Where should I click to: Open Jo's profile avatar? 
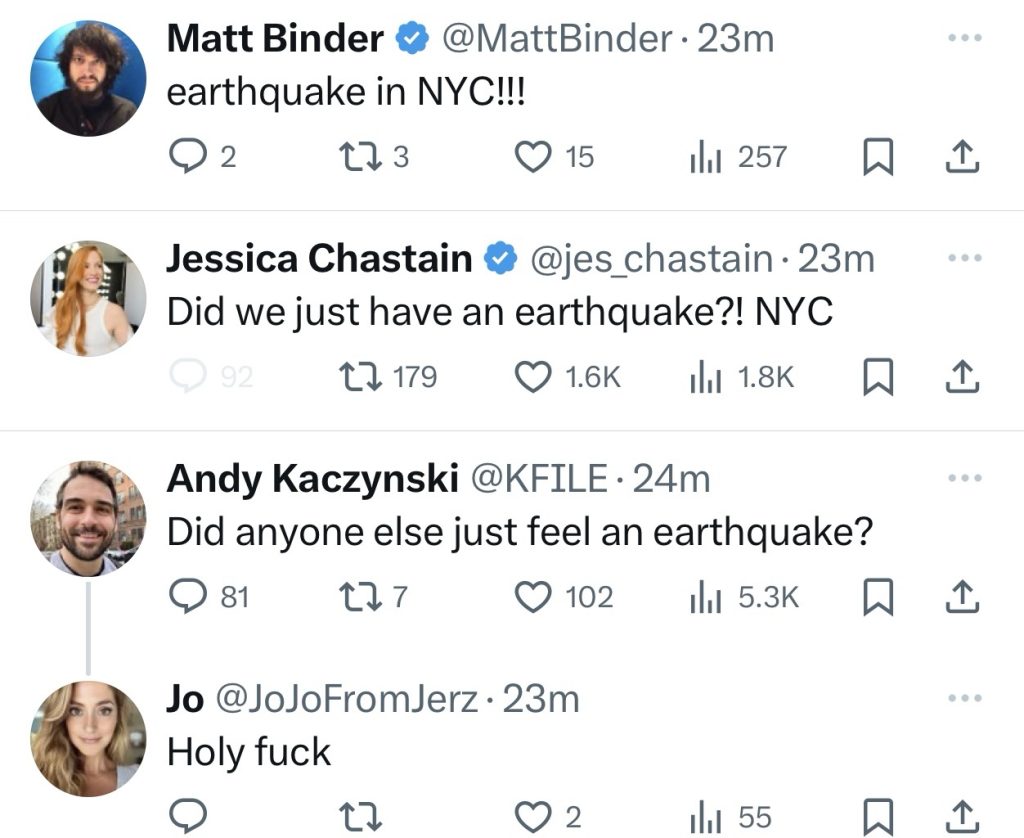point(88,738)
